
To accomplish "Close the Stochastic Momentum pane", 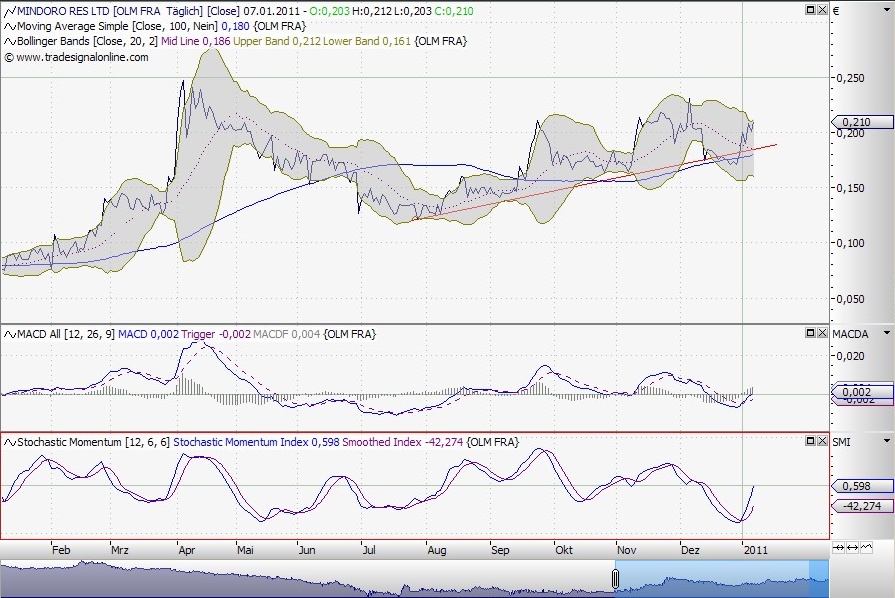I will (x=821, y=440).
